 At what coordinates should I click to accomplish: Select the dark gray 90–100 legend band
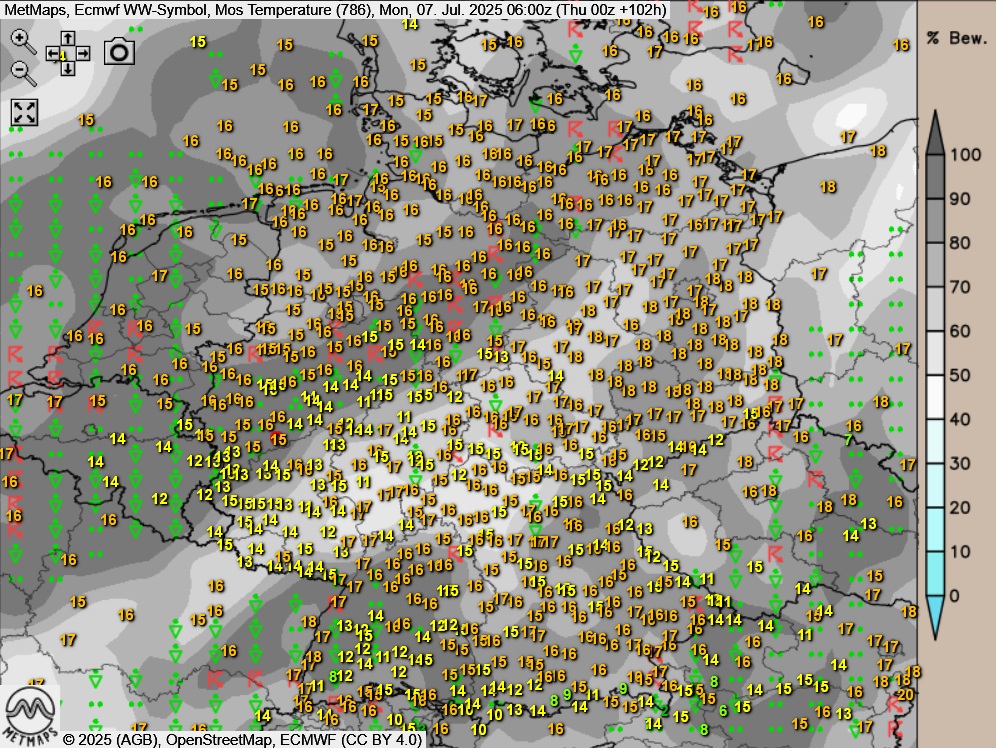(x=935, y=177)
